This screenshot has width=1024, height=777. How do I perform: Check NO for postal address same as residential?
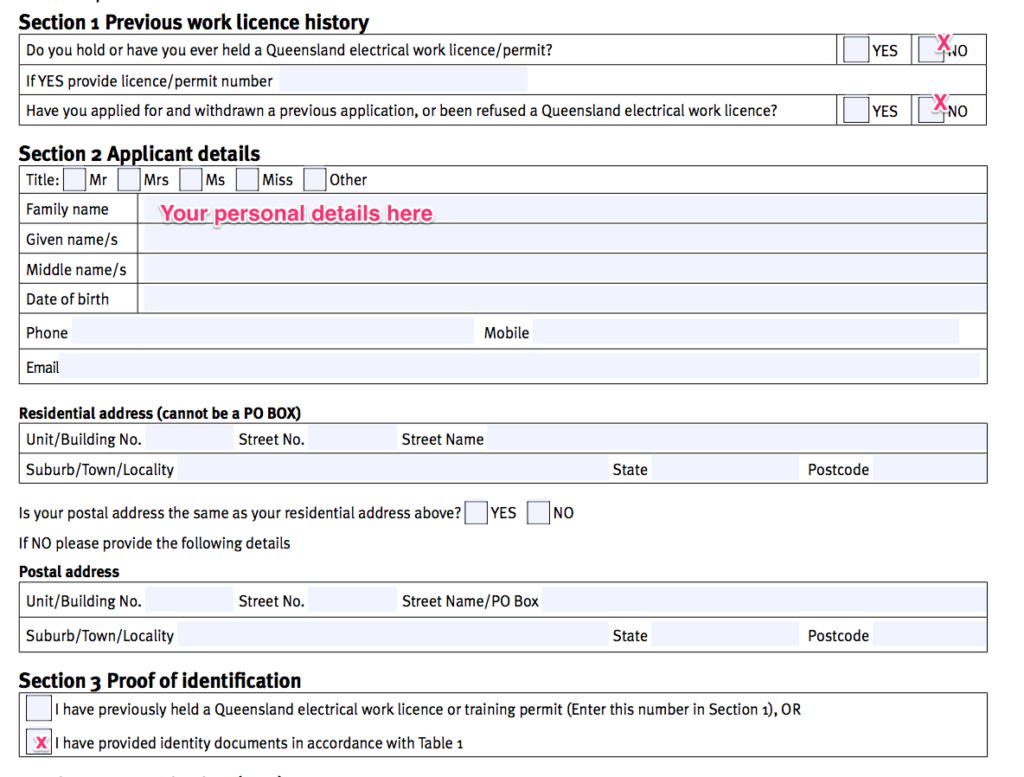pos(537,512)
